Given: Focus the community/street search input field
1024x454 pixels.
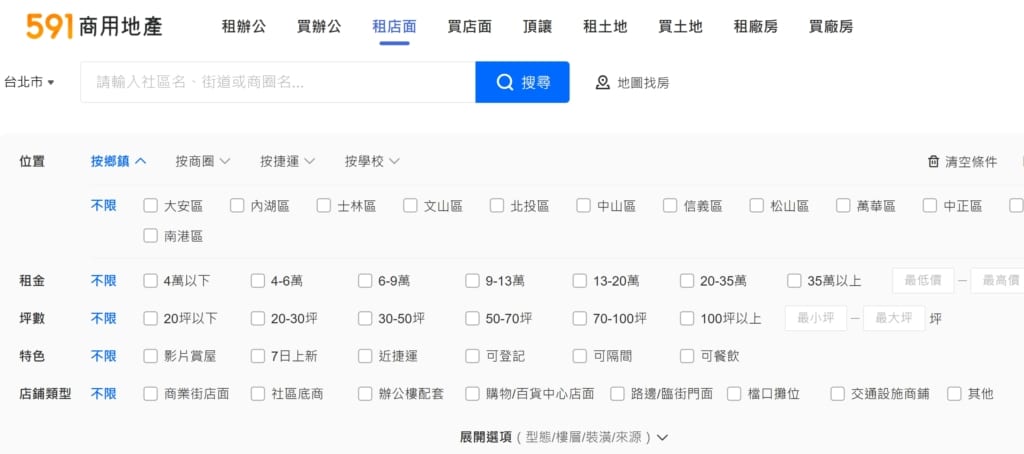Looking at the screenshot, I should (x=278, y=82).
